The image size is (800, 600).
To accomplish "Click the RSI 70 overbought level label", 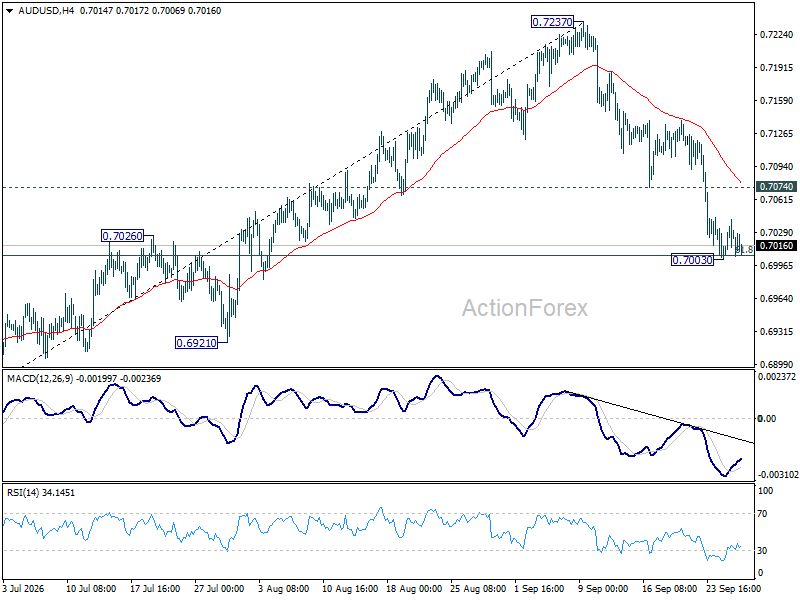I will [762, 514].
